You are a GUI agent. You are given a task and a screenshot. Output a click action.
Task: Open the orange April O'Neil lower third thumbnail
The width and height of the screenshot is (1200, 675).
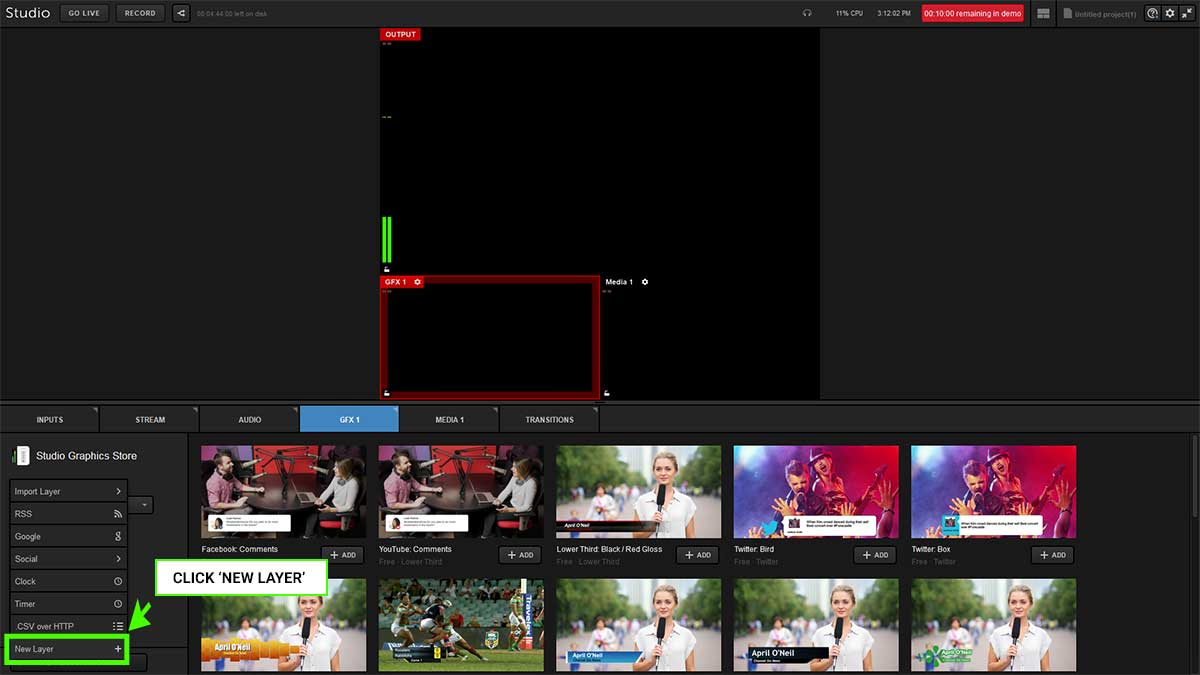pos(284,625)
